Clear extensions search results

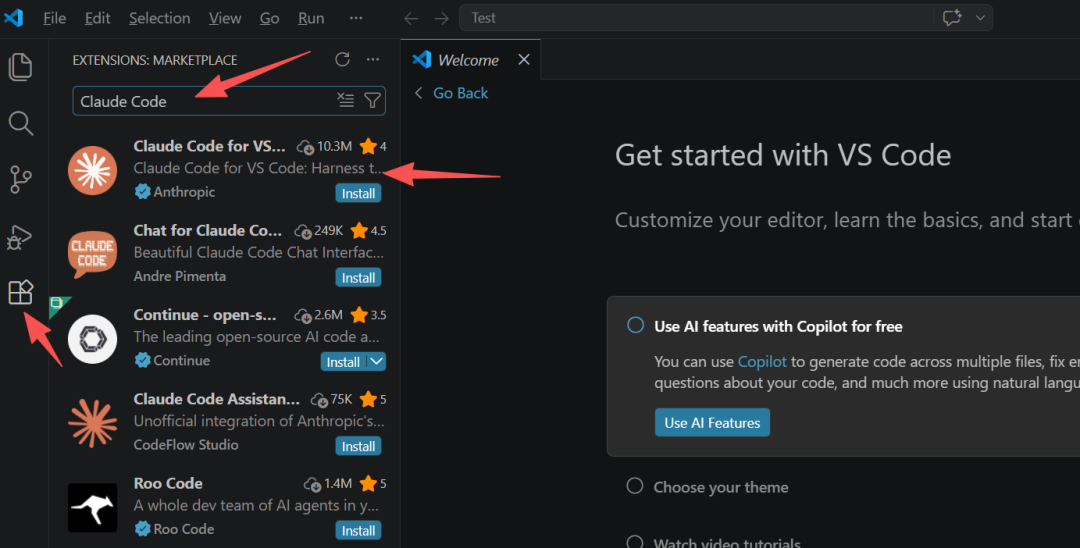(346, 101)
